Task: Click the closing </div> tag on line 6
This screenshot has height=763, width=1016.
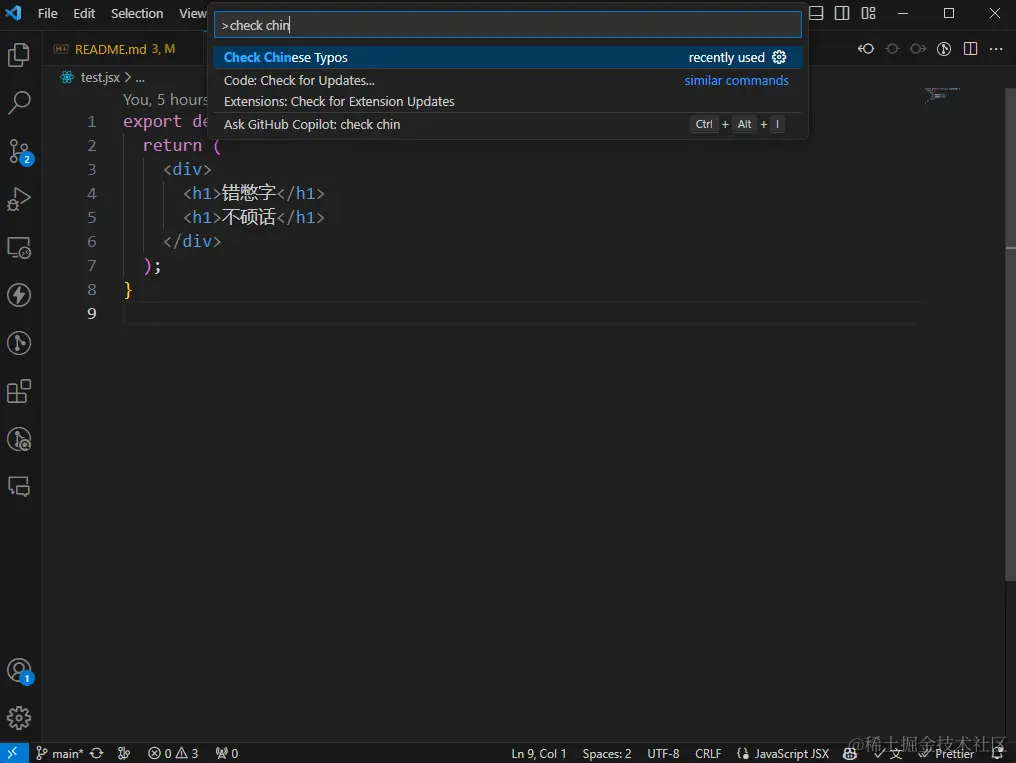Action: 192,241
